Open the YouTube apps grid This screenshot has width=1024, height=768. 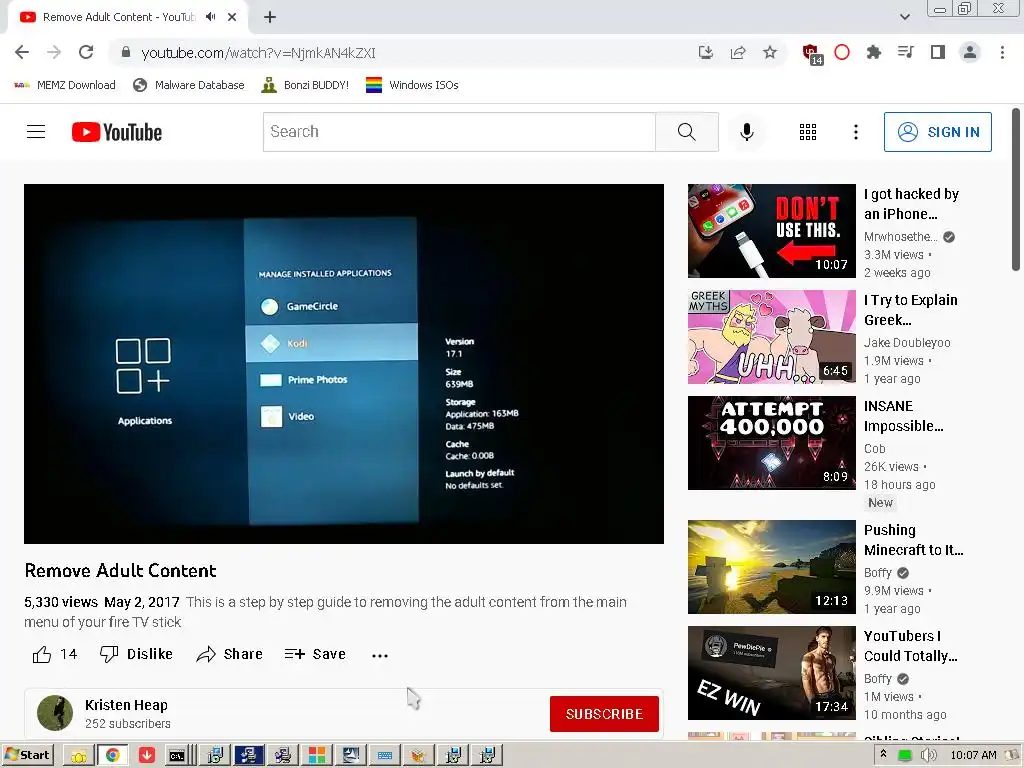(808, 132)
